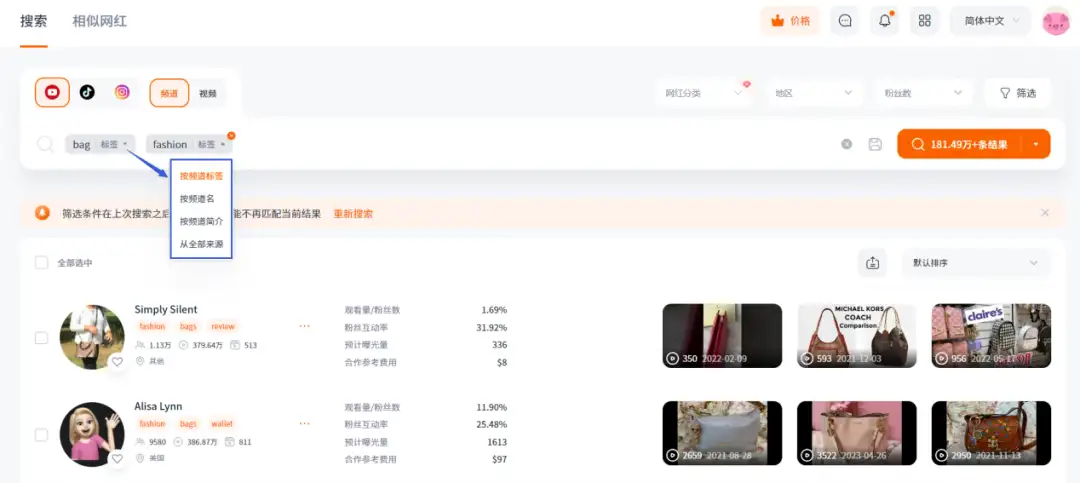Open the 网红分类 dropdown
Image resolution: width=1080 pixels, height=483 pixels.
(705, 93)
